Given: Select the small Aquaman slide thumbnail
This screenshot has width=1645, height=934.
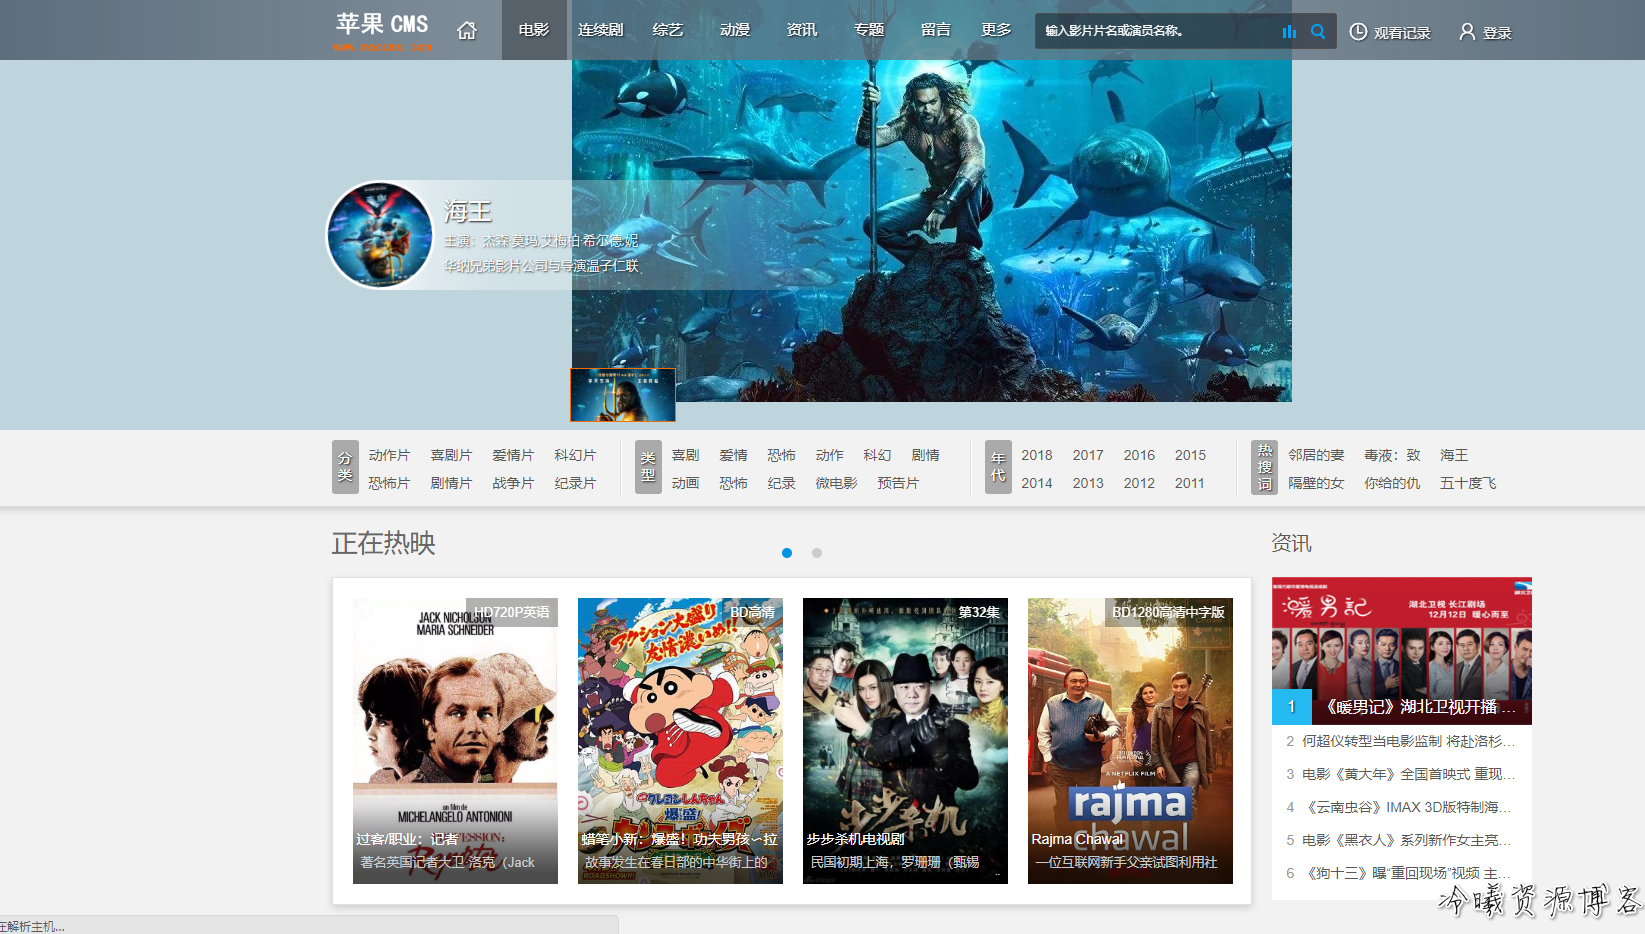Looking at the screenshot, I should tap(623, 395).
